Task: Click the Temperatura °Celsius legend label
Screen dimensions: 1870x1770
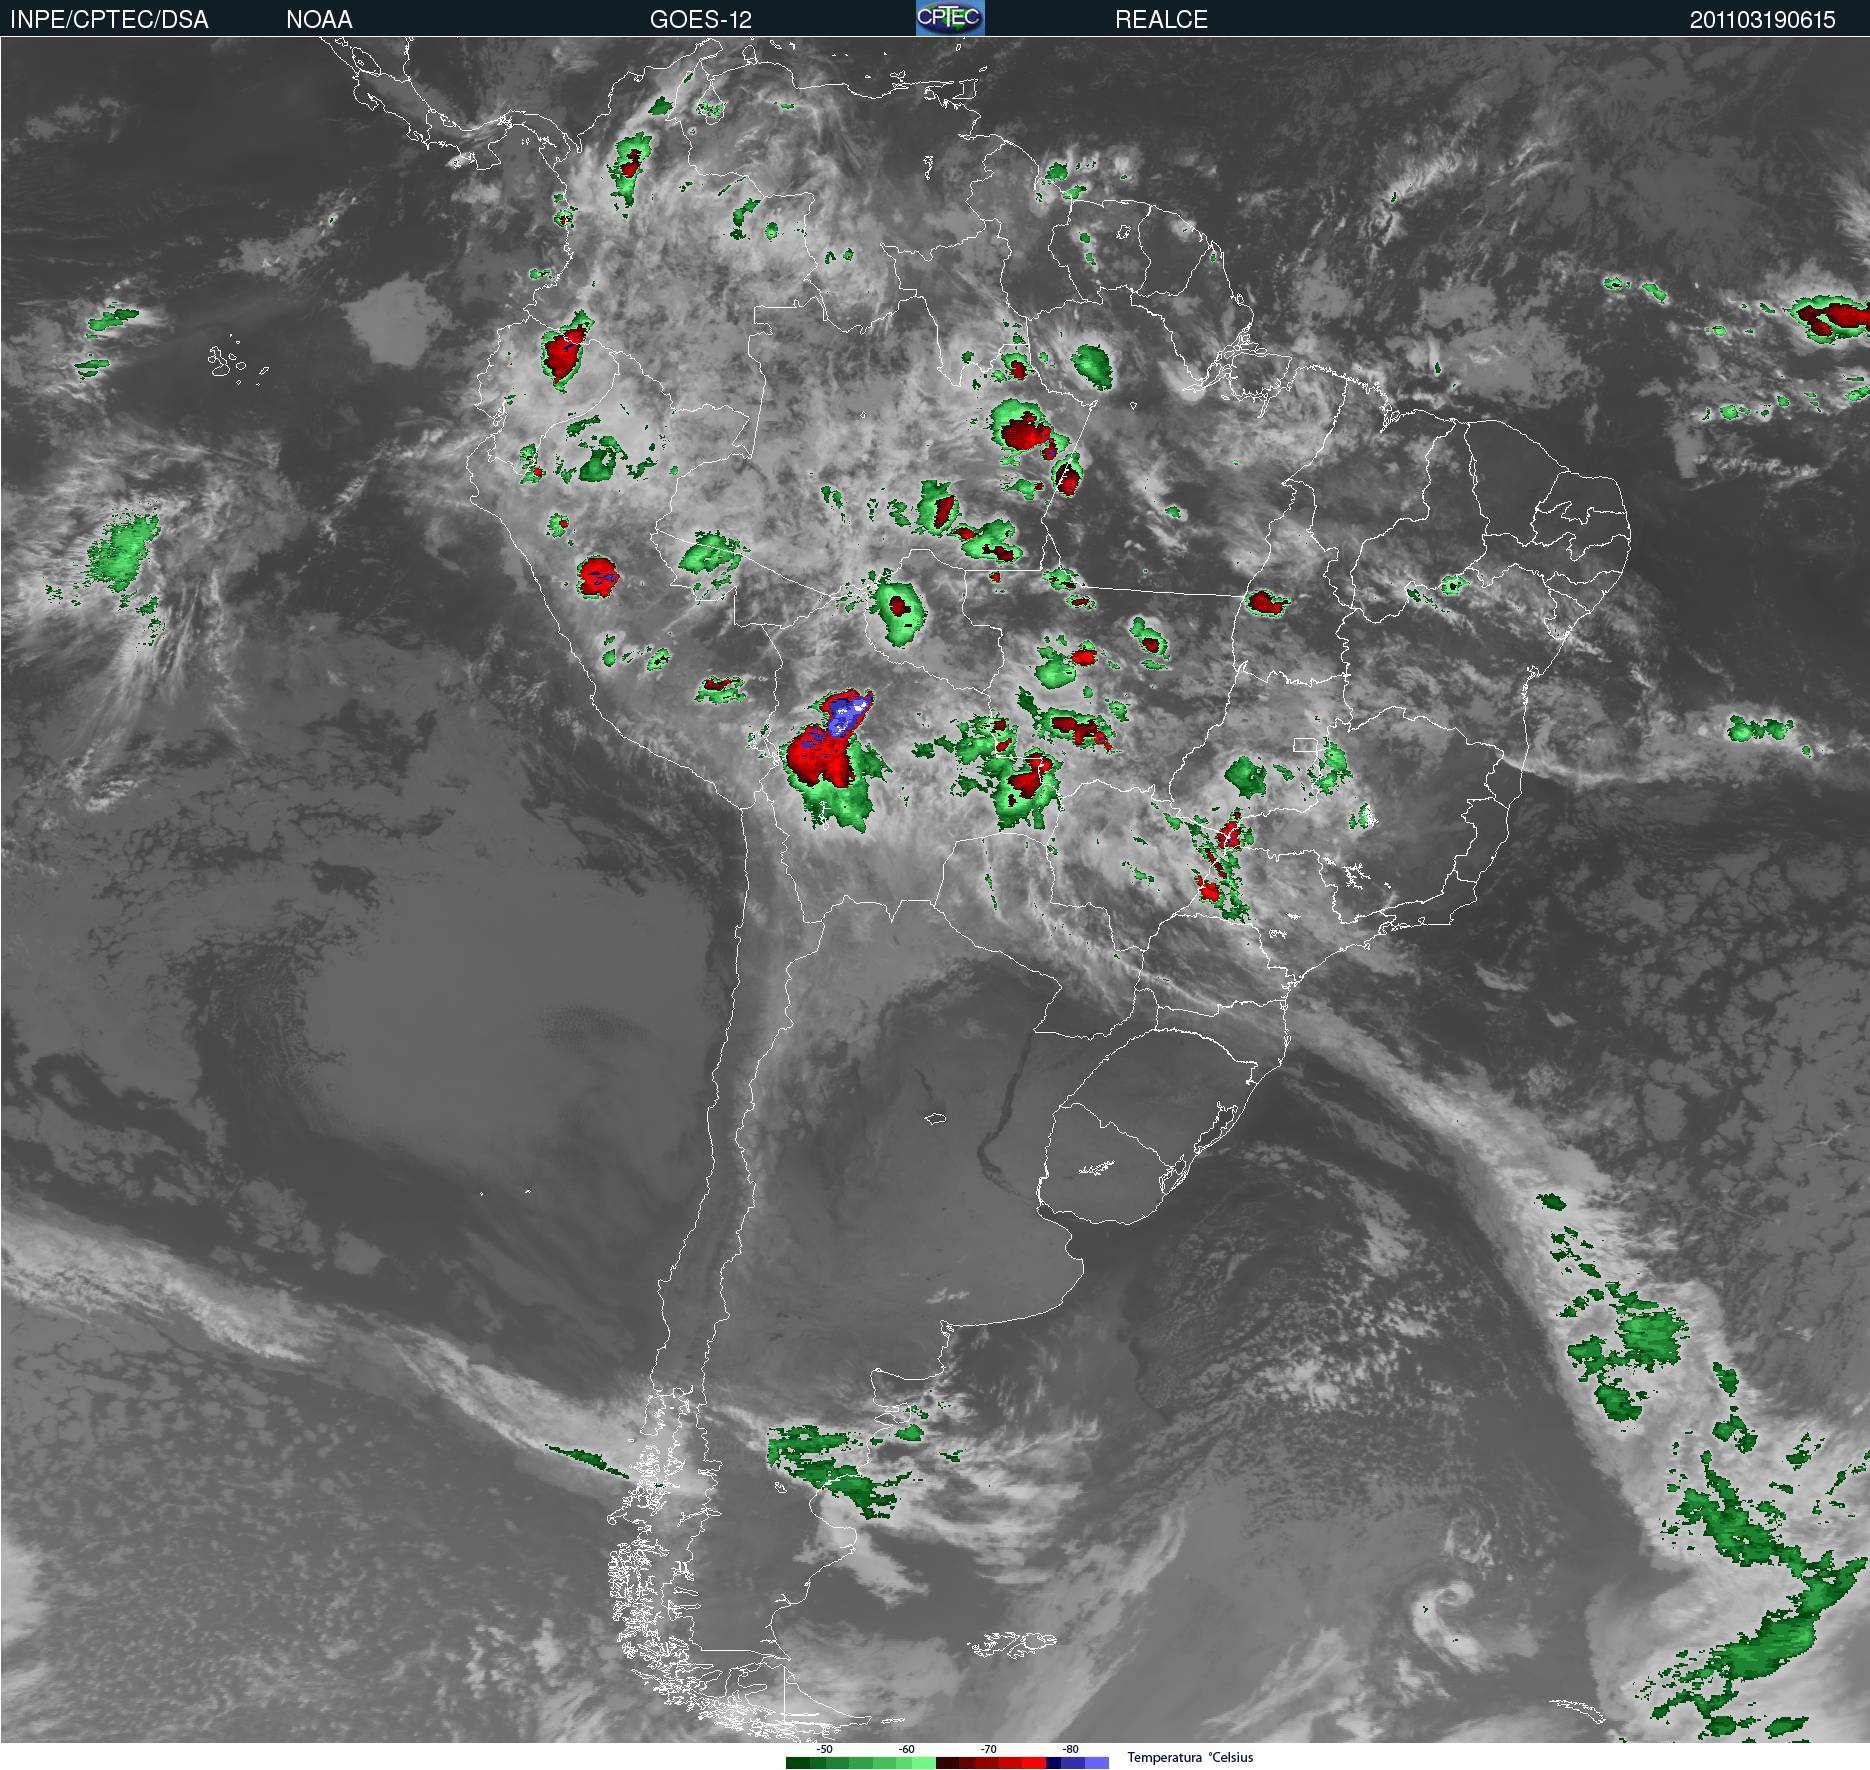Action: [1190, 1757]
